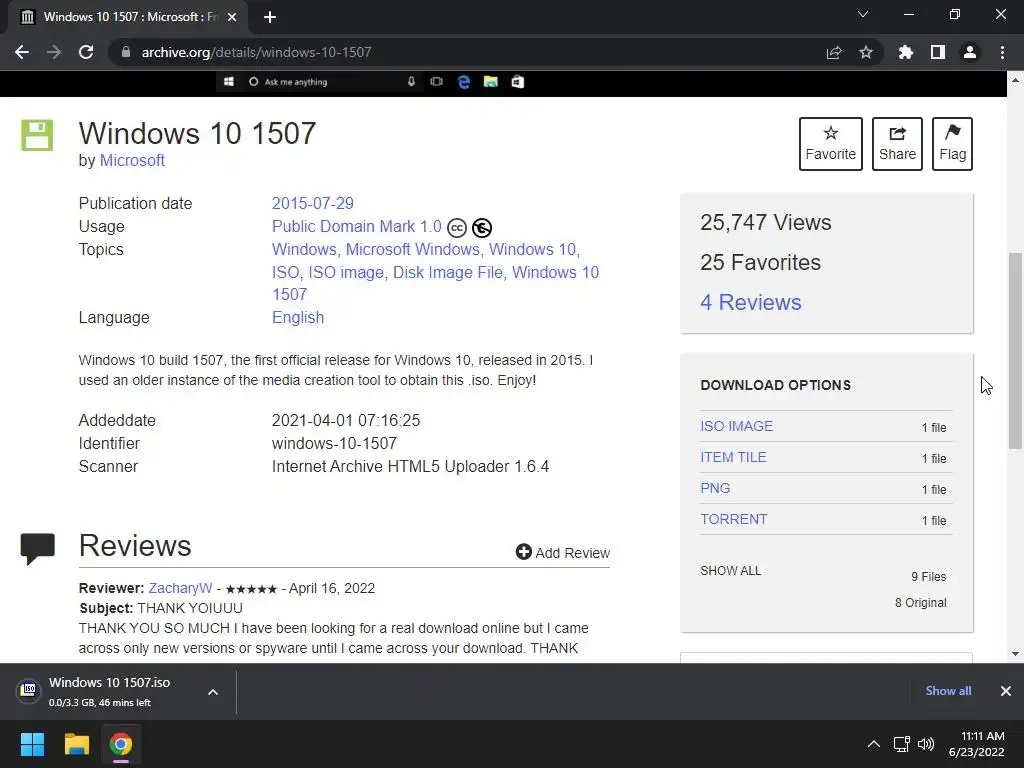Click the ISO file icon in download bar
The width and height of the screenshot is (1024, 768).
[29, 690]
